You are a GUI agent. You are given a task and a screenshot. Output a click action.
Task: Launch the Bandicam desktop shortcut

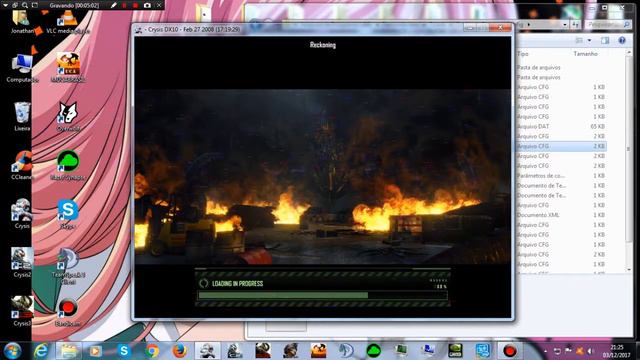[x=68, y=311]
